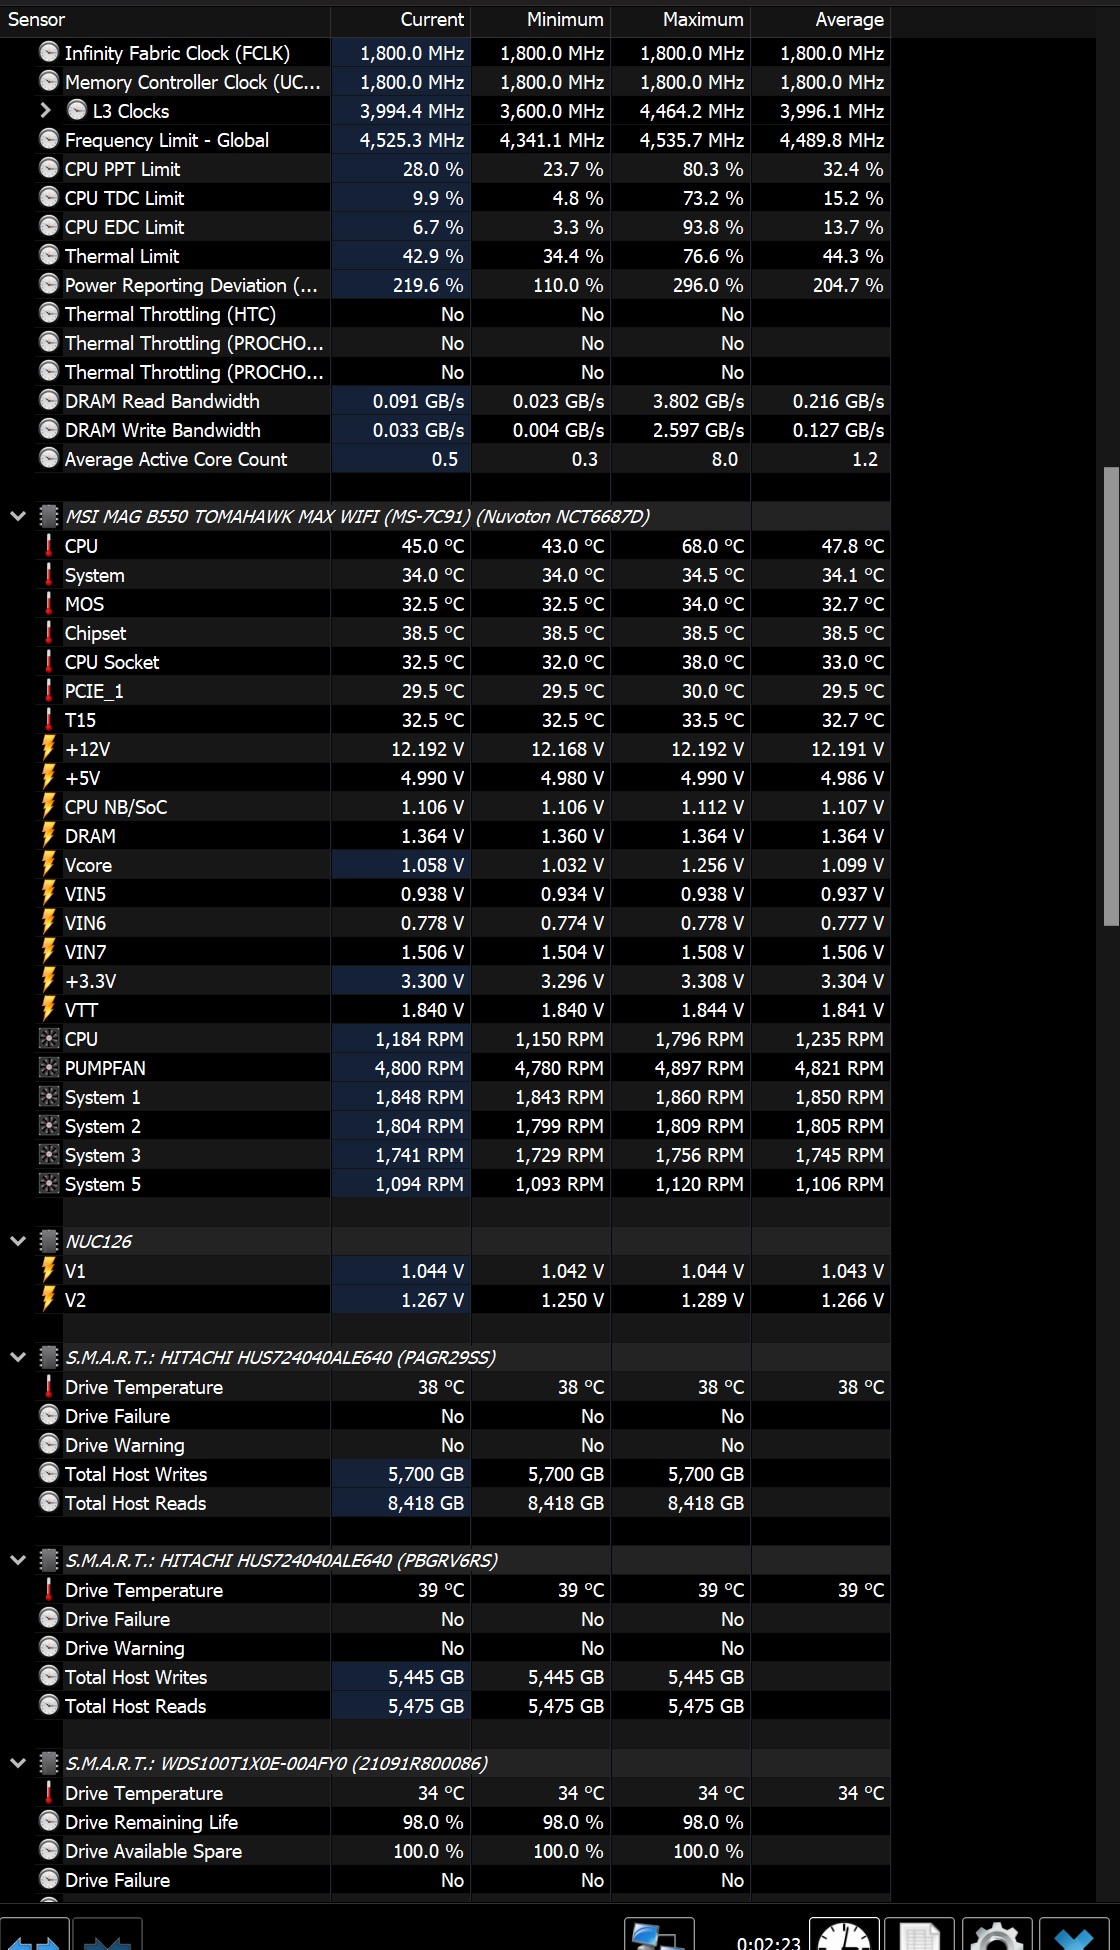Collapse the MSI MAG B550 TOMAHAWK sensor group
Viewport: 1120px width, 1950px height.
[17, 517]
